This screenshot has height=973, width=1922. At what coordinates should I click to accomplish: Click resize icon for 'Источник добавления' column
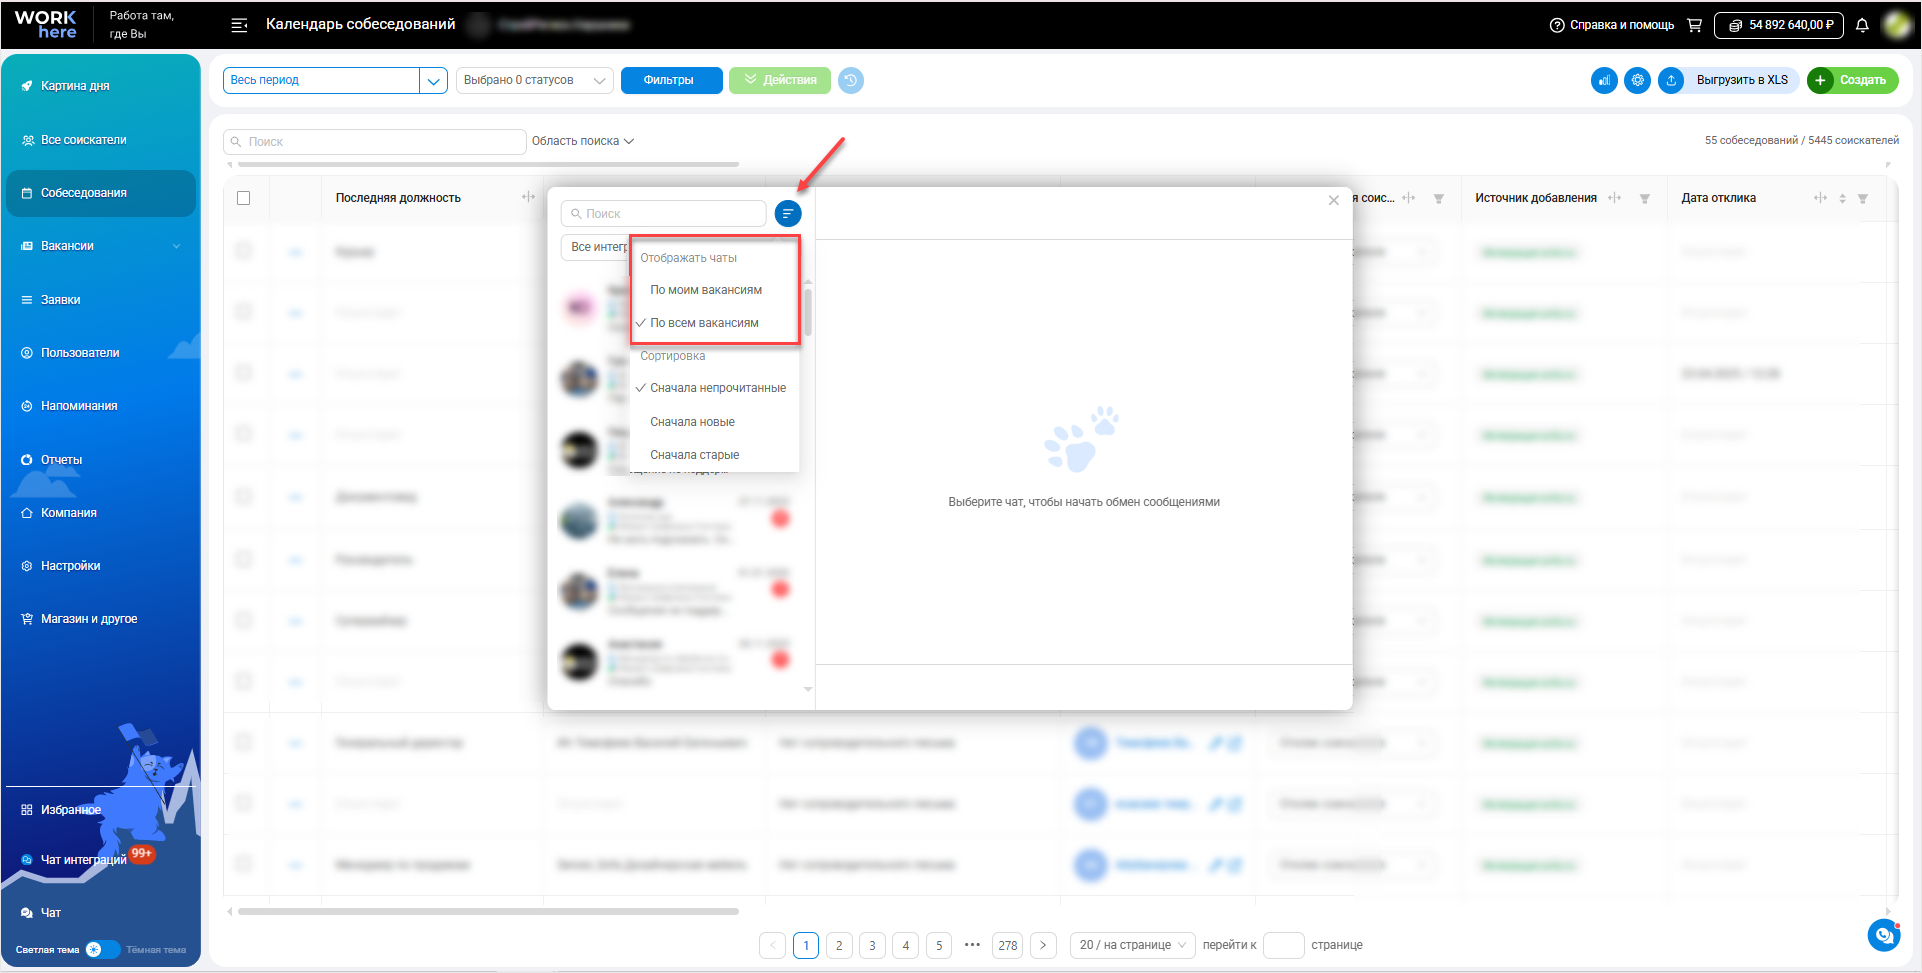click(x=1614, y=198)
